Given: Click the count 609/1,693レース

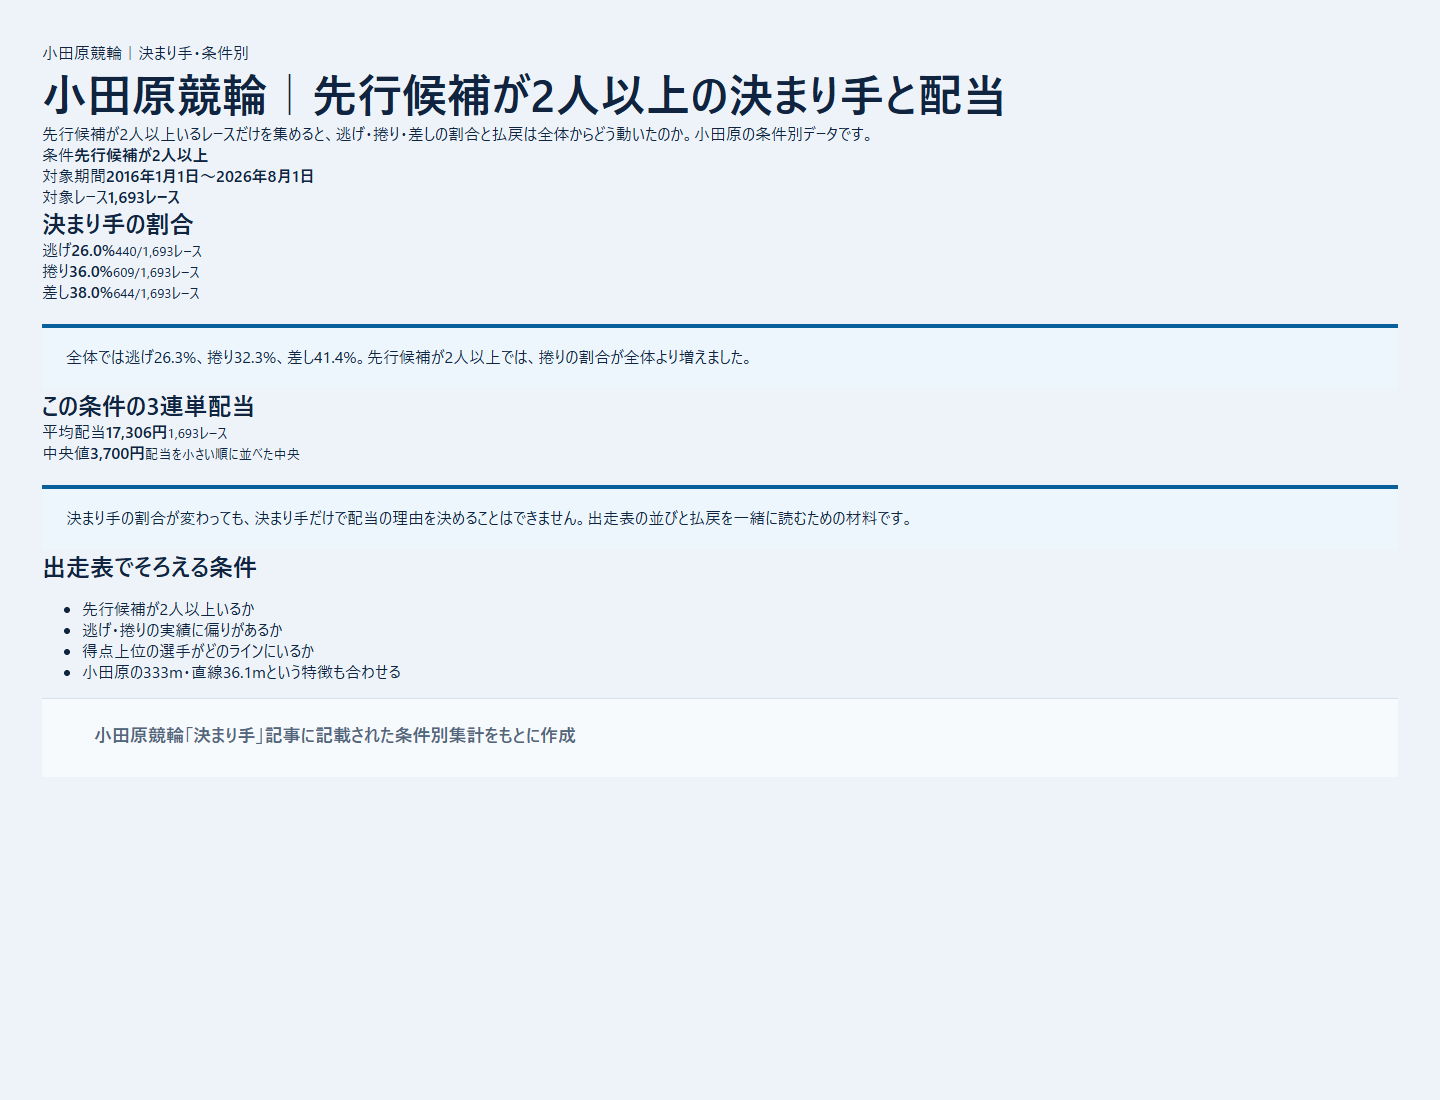Looking at the screenshot, I should pyautogui.click(x=156, y=273).
